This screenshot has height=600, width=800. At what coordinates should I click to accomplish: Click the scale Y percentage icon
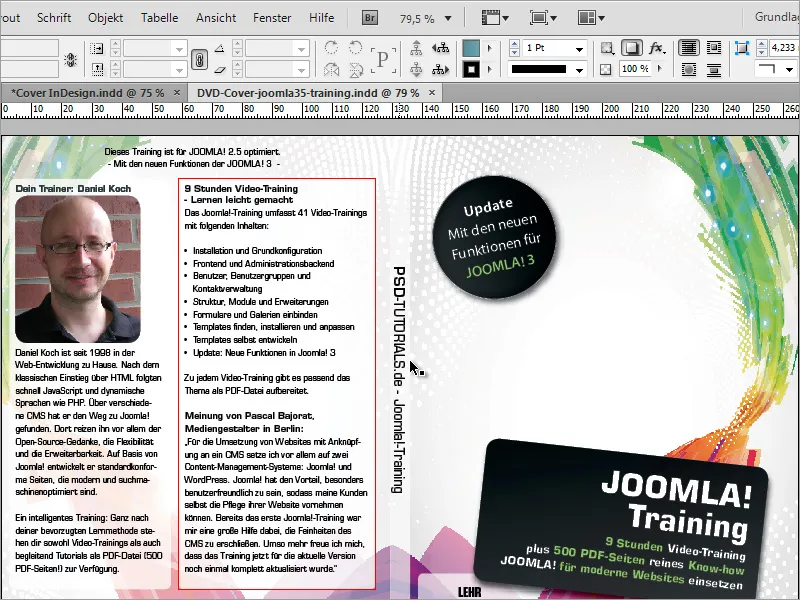pos(97,68)
